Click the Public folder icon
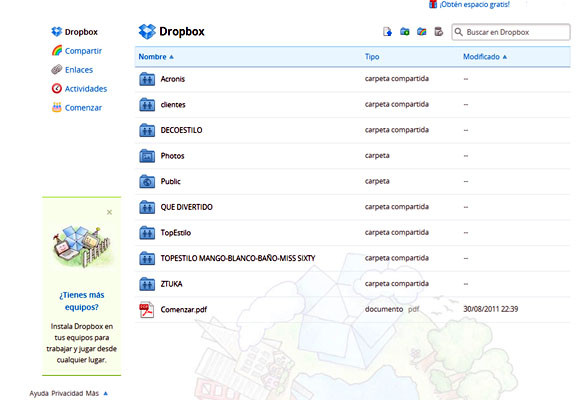Viewport: 580px width, 400px height. [x=147, y=181]
